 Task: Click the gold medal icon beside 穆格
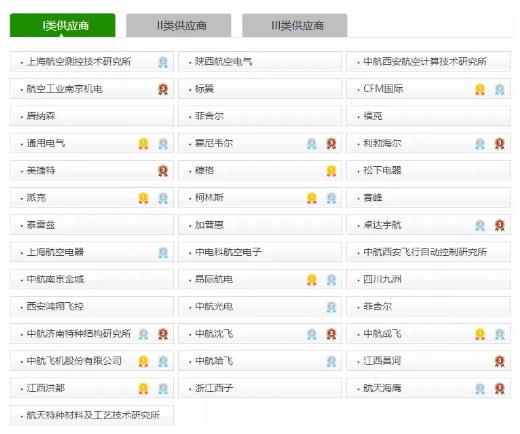pyautogui.click(x=331, y=171)
